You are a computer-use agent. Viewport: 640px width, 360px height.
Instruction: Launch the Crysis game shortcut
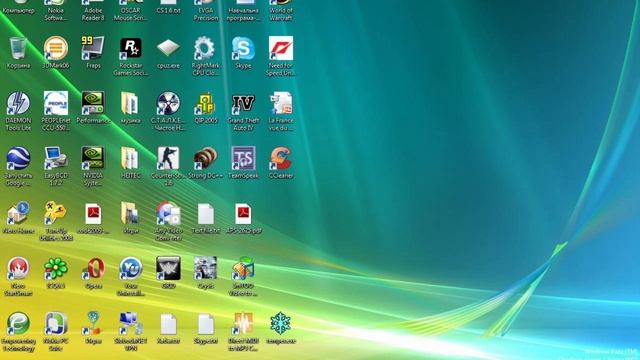205,269
